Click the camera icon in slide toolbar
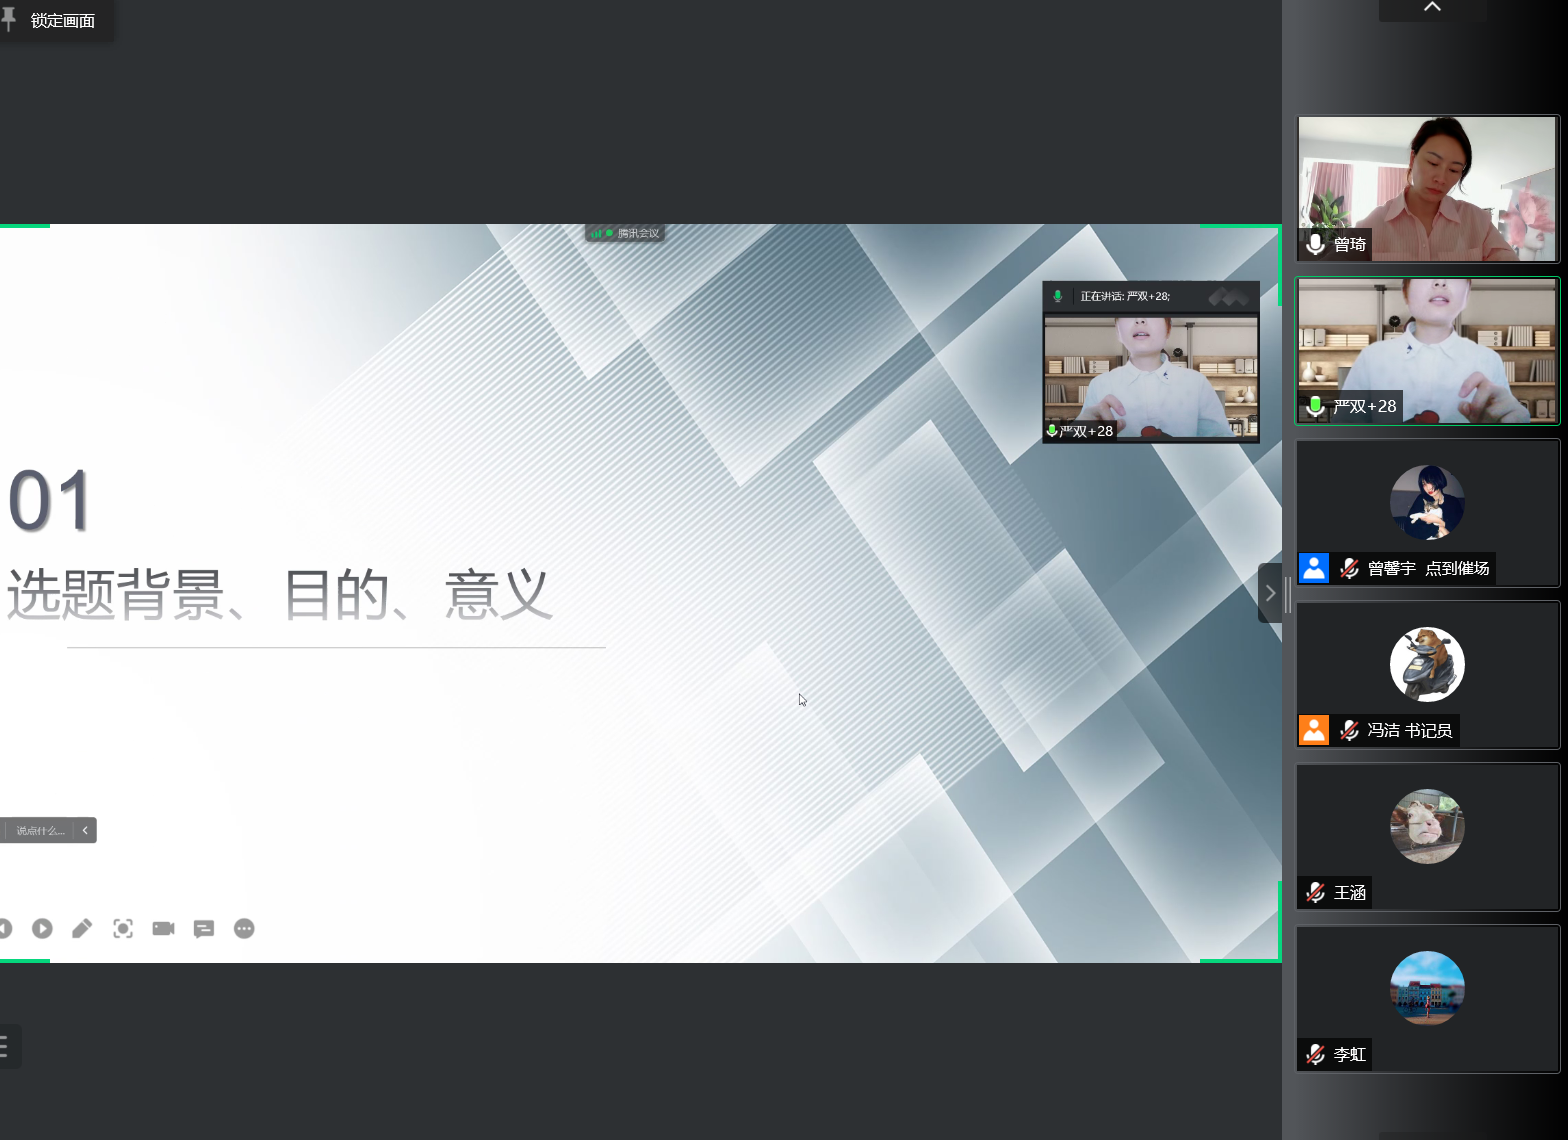The height and width of the screenshot is (1140, 1568). [x=163, y=929]
